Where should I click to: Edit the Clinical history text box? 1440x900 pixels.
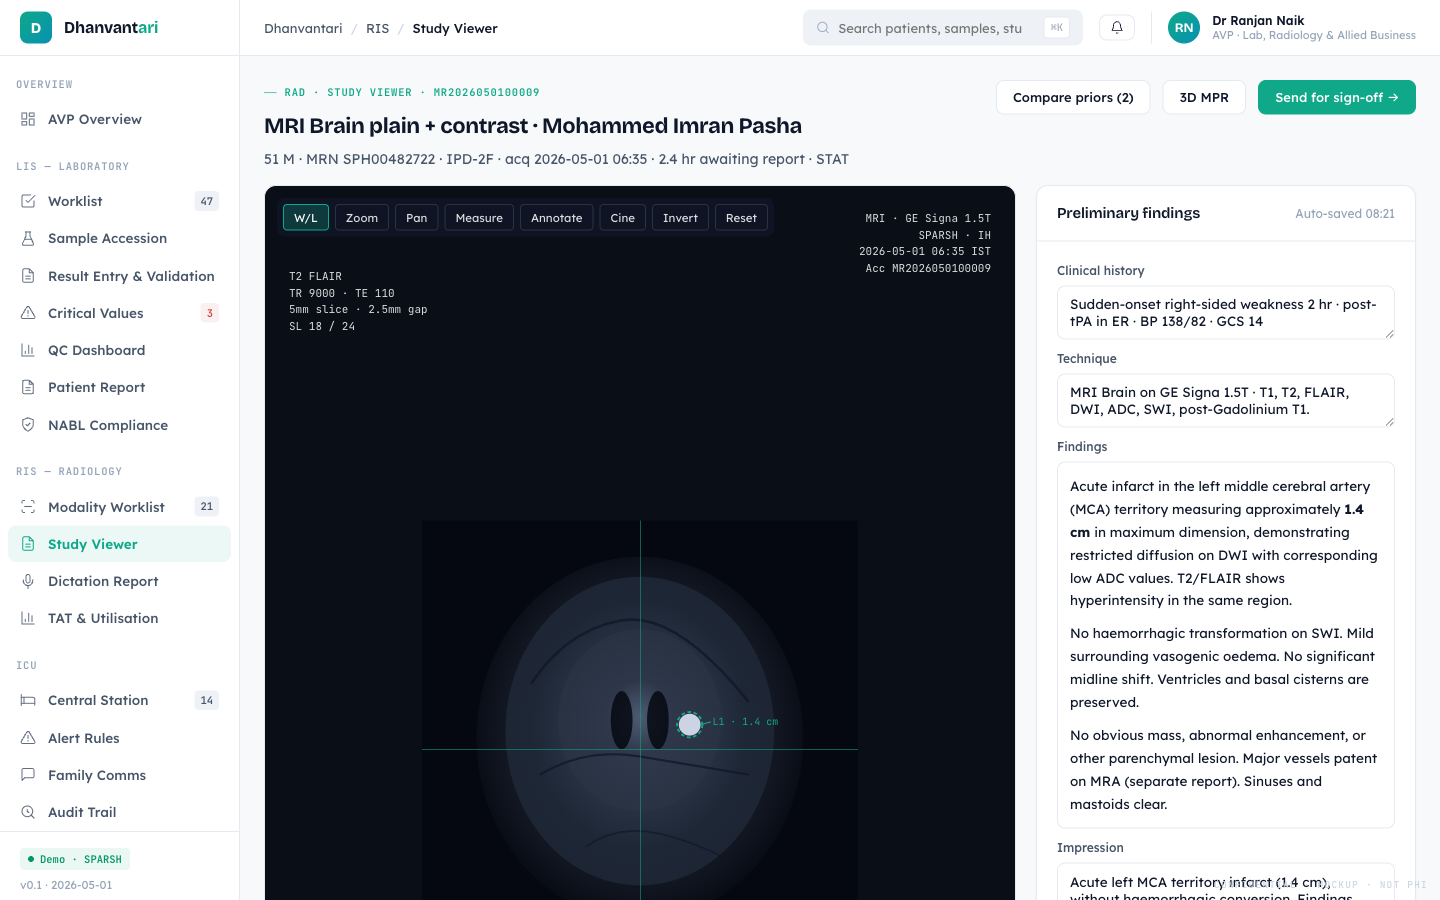pos(1226,313)
